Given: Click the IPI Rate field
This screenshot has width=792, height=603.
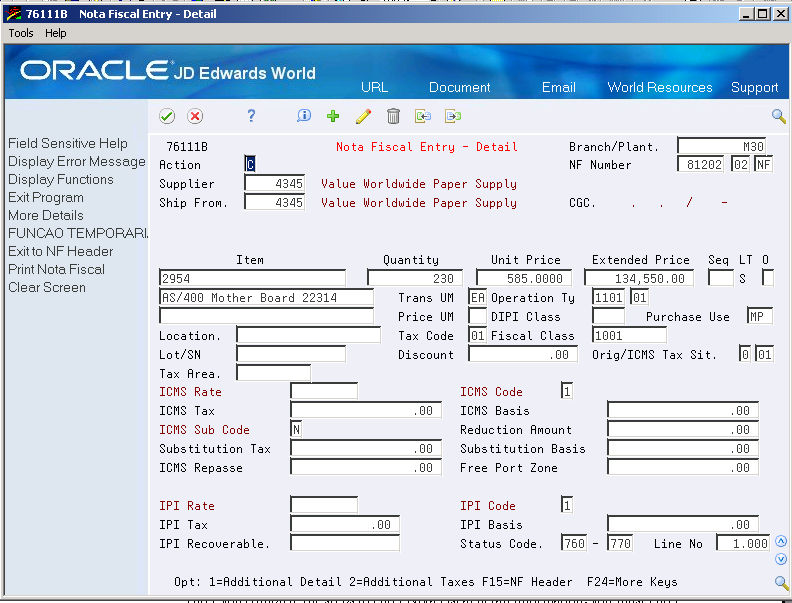Looking at the screenshot, I should [x=324, y=506].
